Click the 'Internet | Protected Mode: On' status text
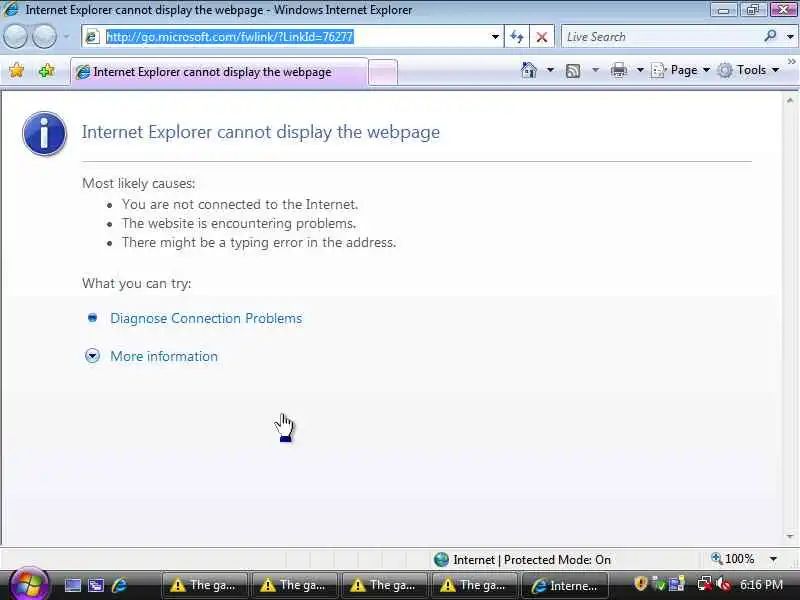The height and width of the screenshot is (600, 800). (532, 560)
